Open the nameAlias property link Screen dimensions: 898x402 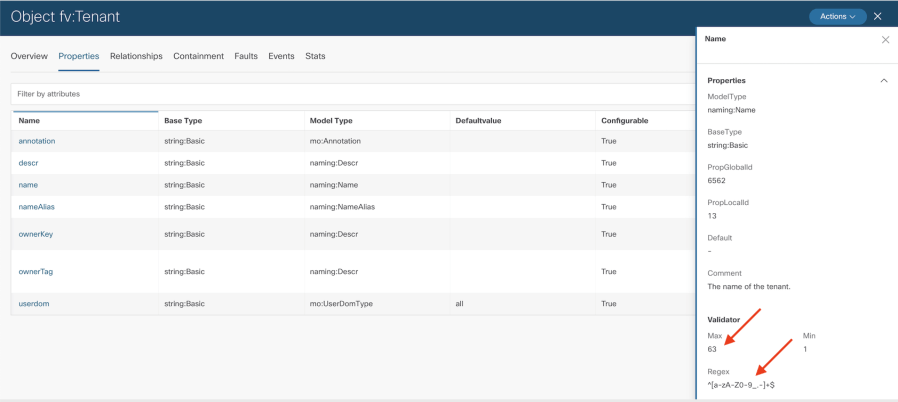[37, 207]
